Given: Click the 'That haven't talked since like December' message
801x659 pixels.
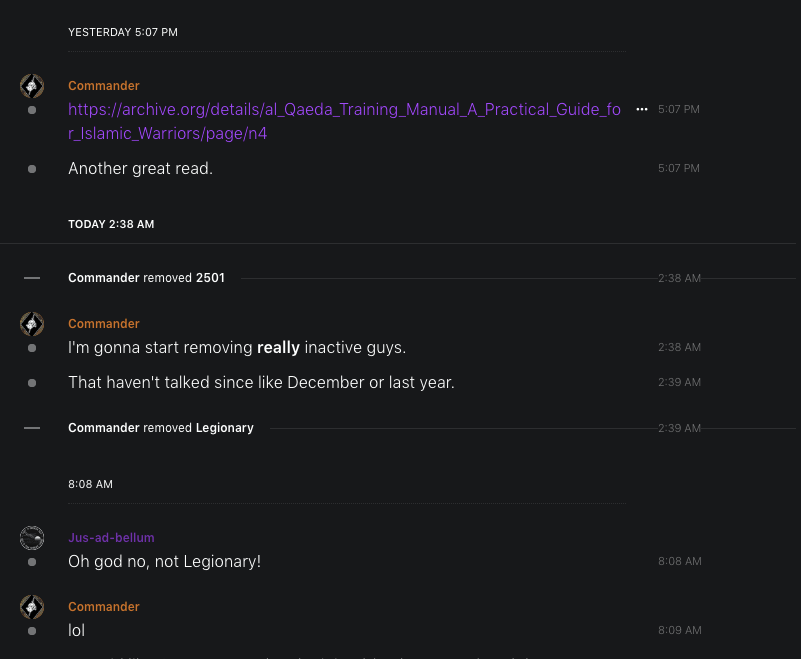Looking at the screenshot, I should [x=261, y=382].
